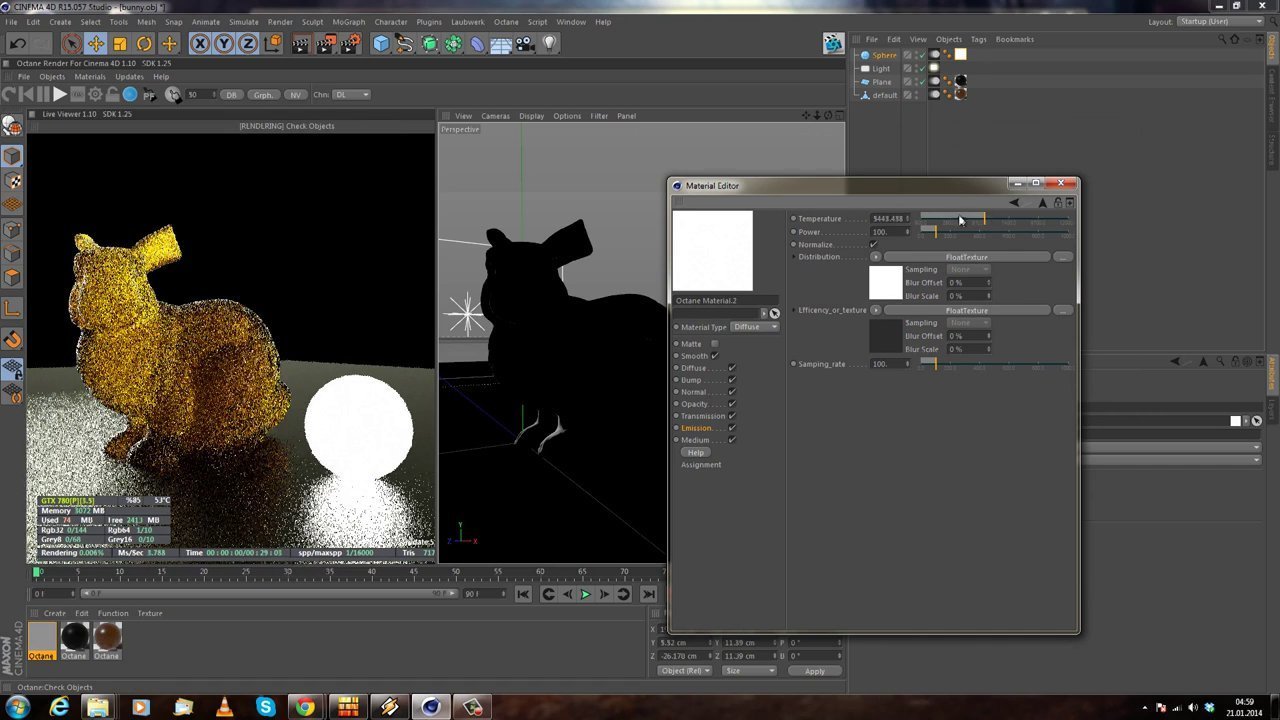The height and width of the screenshot is (720, 1280).
Task: Open the Materials menu in Octane window
Action: coord(90,77)
